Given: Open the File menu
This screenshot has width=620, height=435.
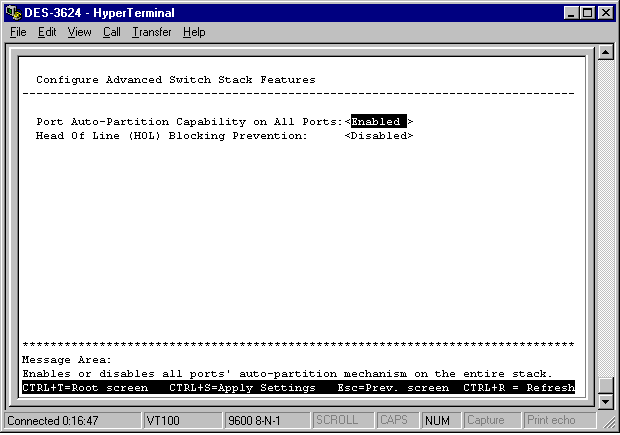Looking at the screenshot, I should pyautogui.click(x=18, y=32).
